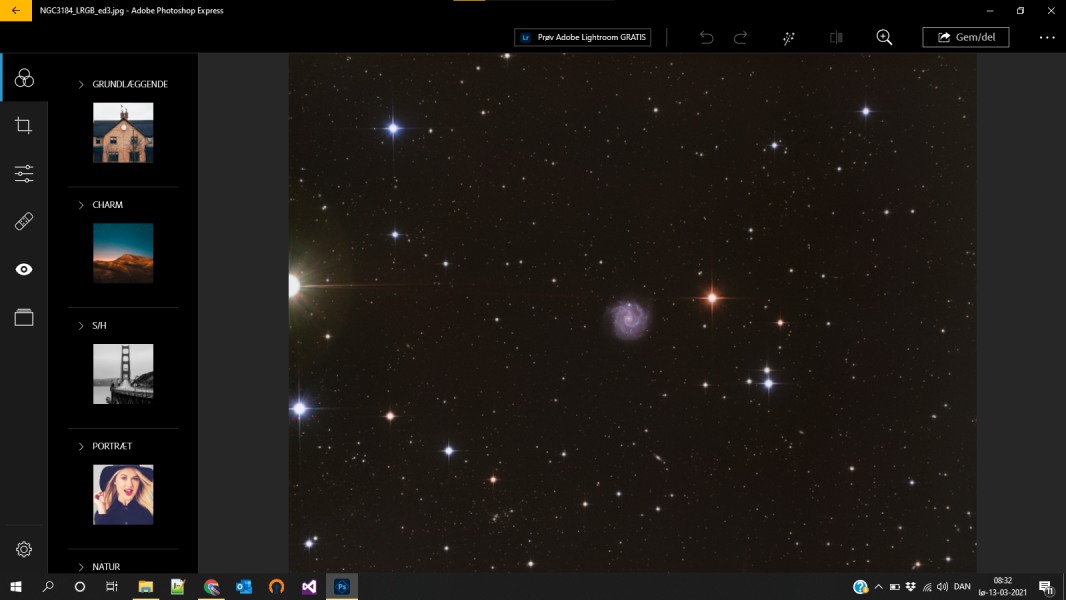Change the DAN keyboard language

(x=962, y=586)
